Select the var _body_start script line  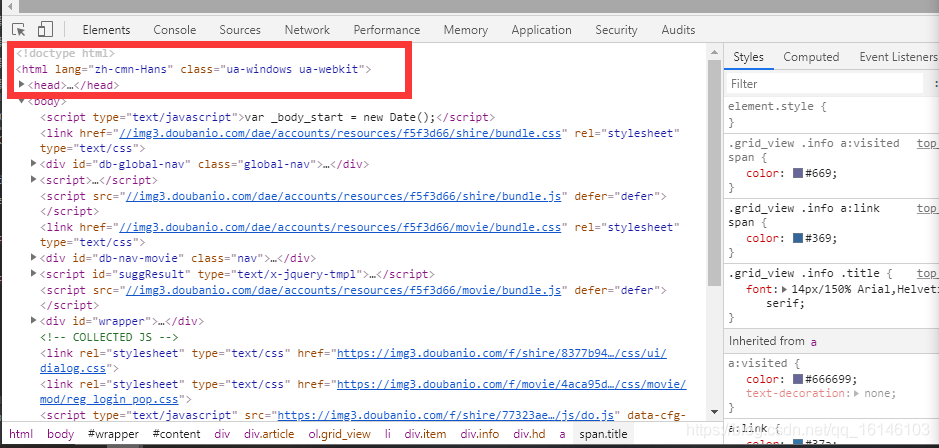tap(267, 117)
